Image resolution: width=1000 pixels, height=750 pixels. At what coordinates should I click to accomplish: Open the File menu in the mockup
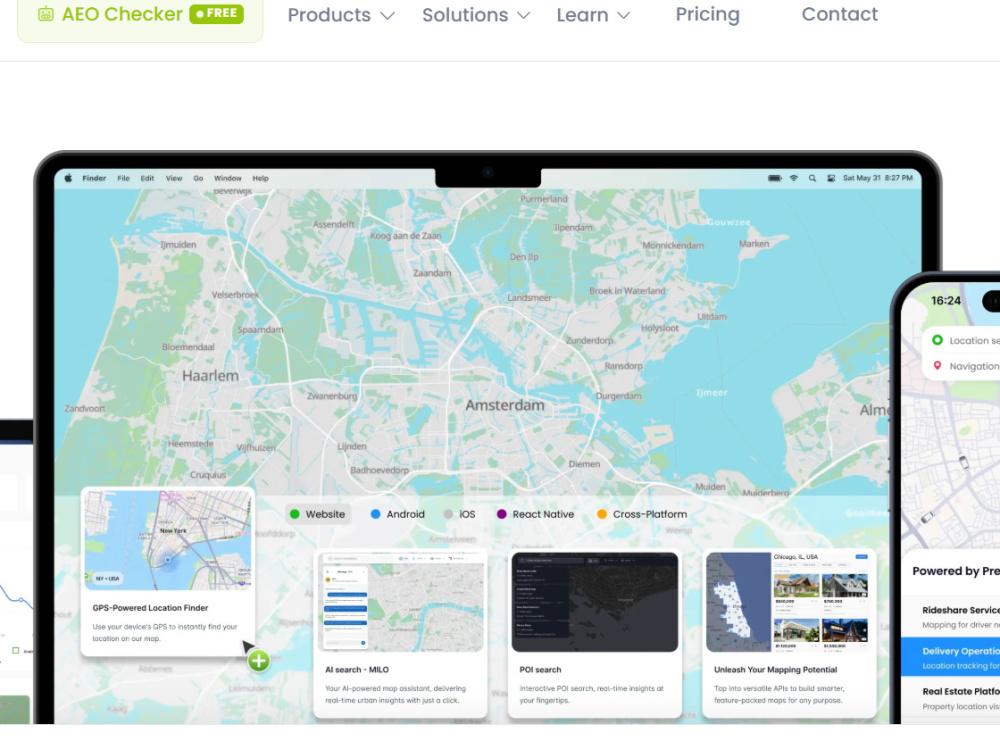coord(123,179)
